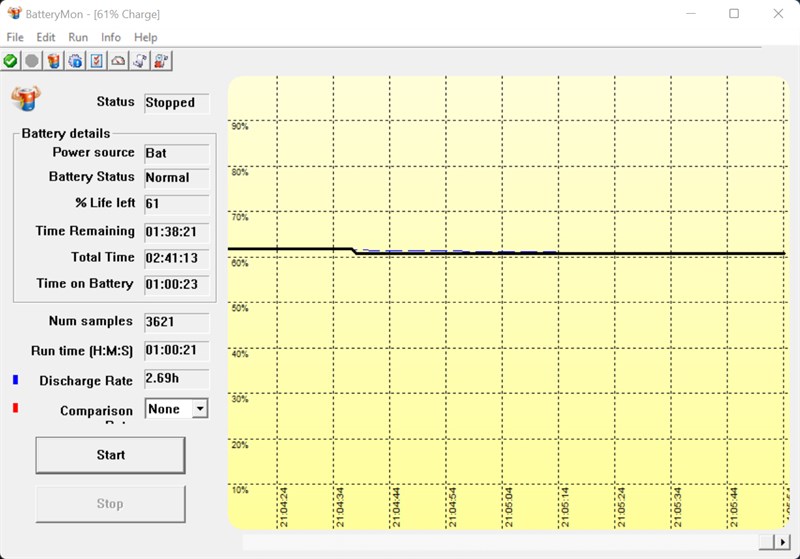Click the graph scrollbar right arrow

click(x=781, y=541)
